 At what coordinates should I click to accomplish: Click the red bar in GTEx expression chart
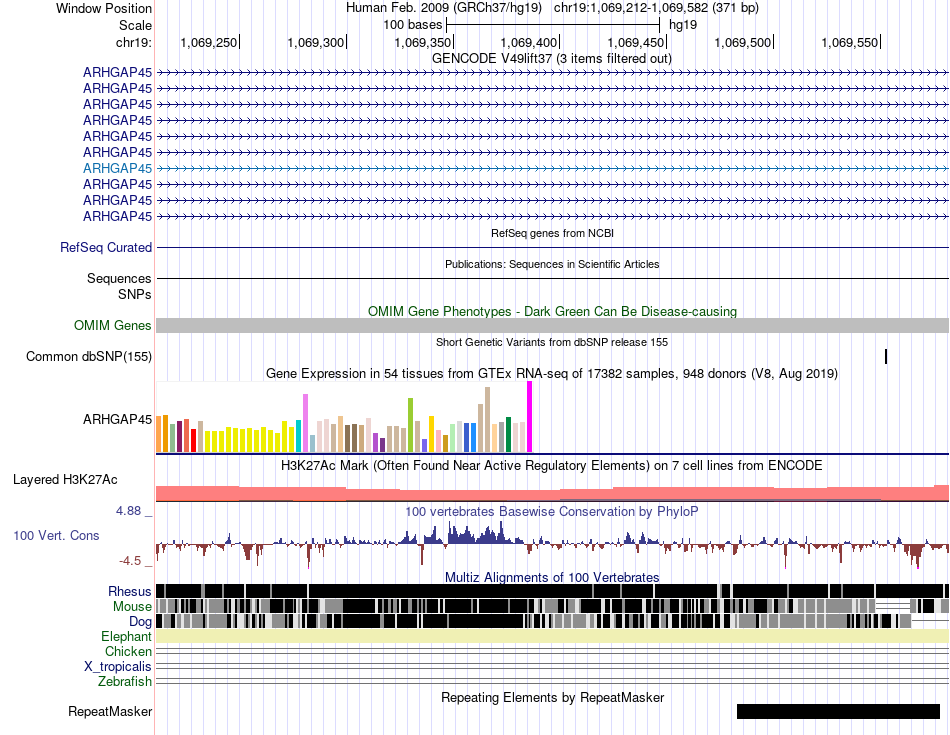(x=193, y=441)
